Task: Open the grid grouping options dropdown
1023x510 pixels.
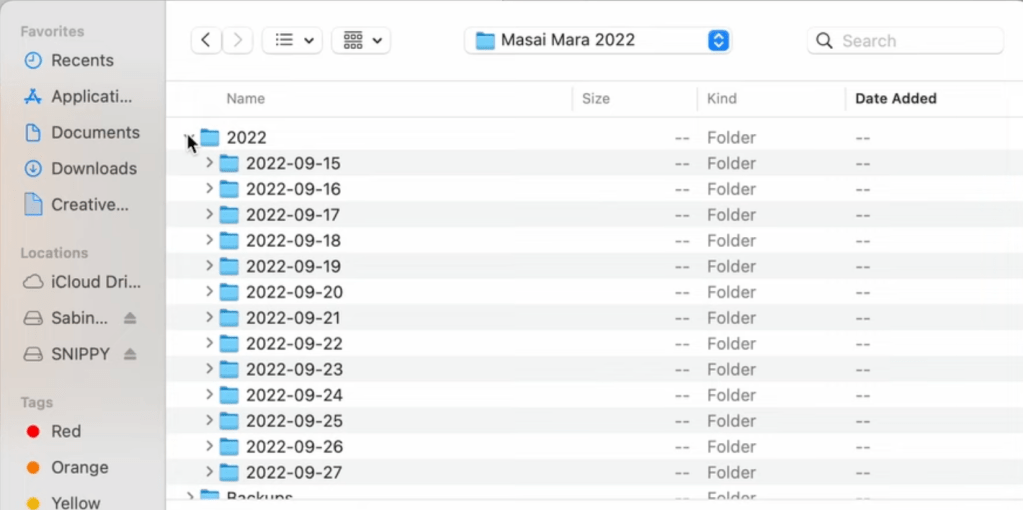Action: [361, 41]
